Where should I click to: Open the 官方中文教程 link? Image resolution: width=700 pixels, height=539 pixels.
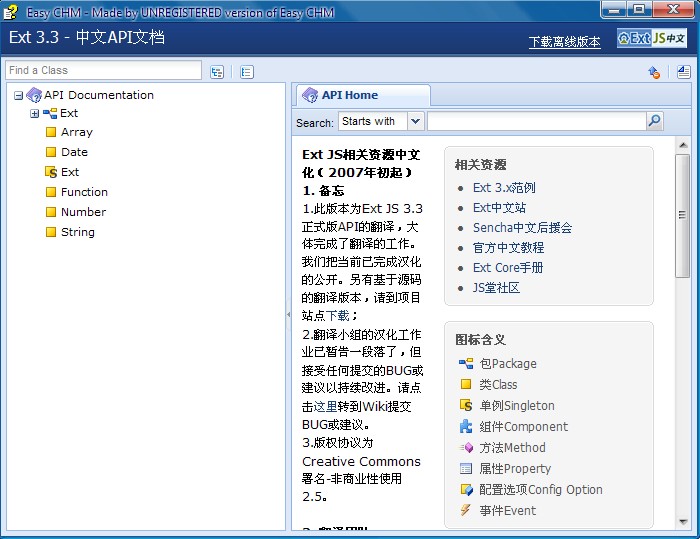click(x=508, y=247)
